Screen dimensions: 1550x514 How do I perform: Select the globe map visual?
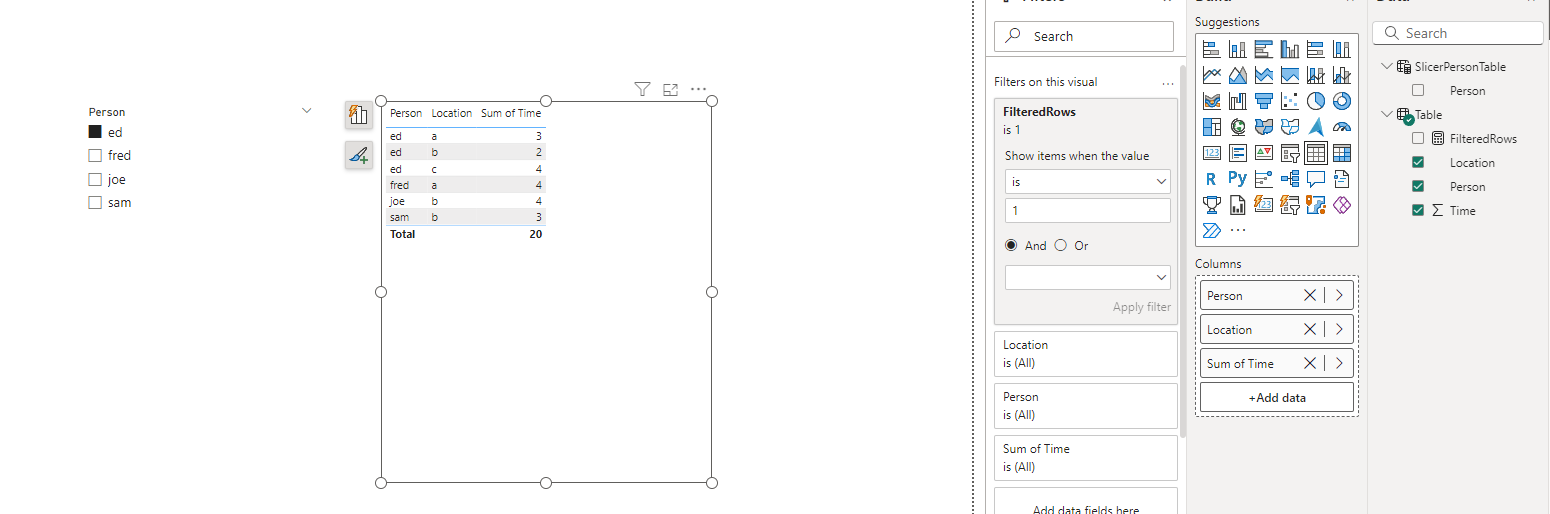1238,126
